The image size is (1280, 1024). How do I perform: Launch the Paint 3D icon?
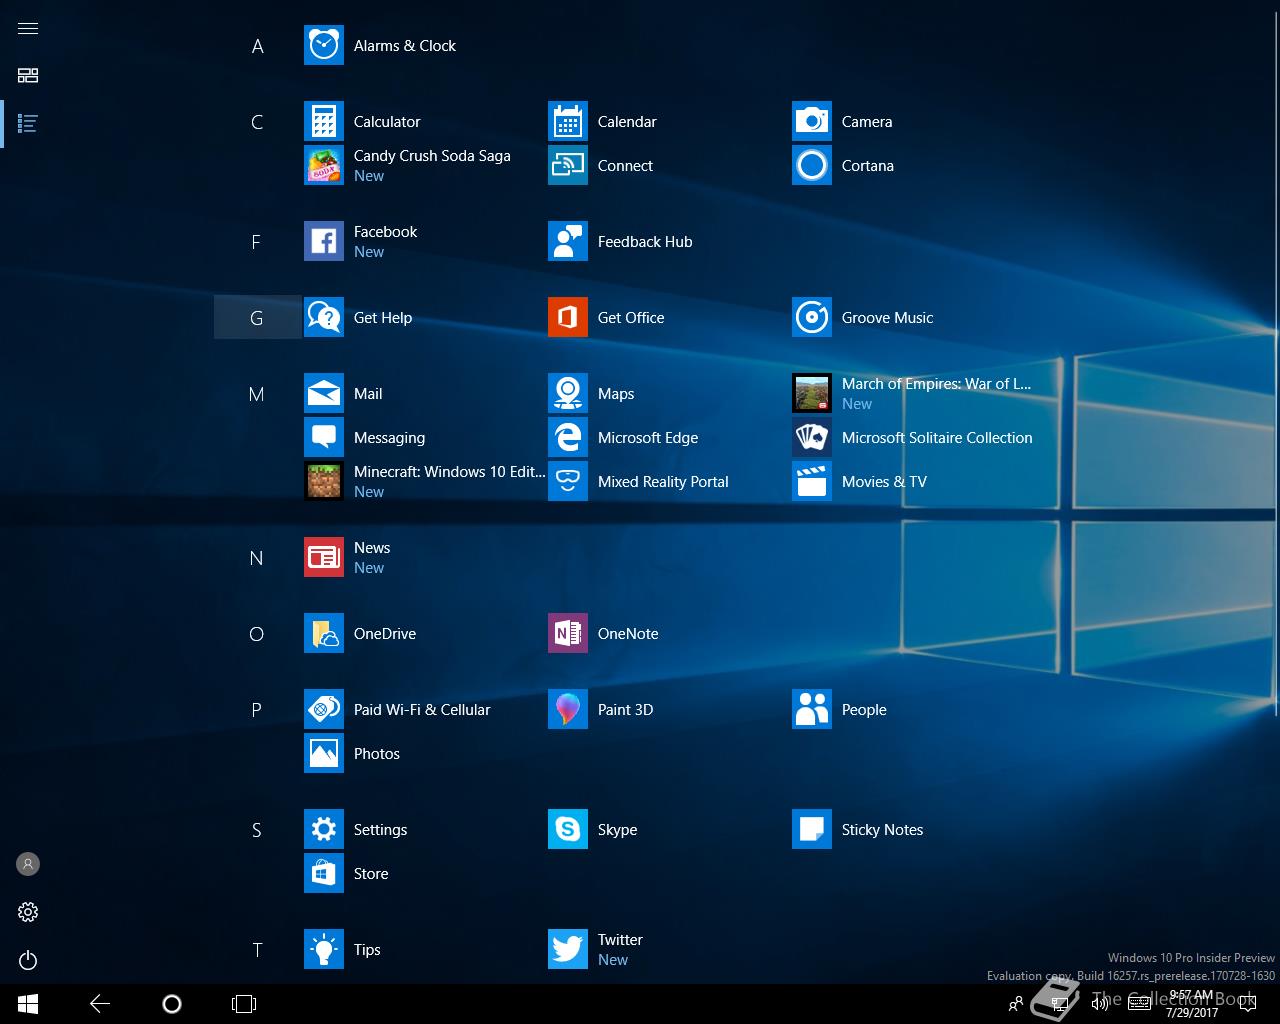coord(568,710)
